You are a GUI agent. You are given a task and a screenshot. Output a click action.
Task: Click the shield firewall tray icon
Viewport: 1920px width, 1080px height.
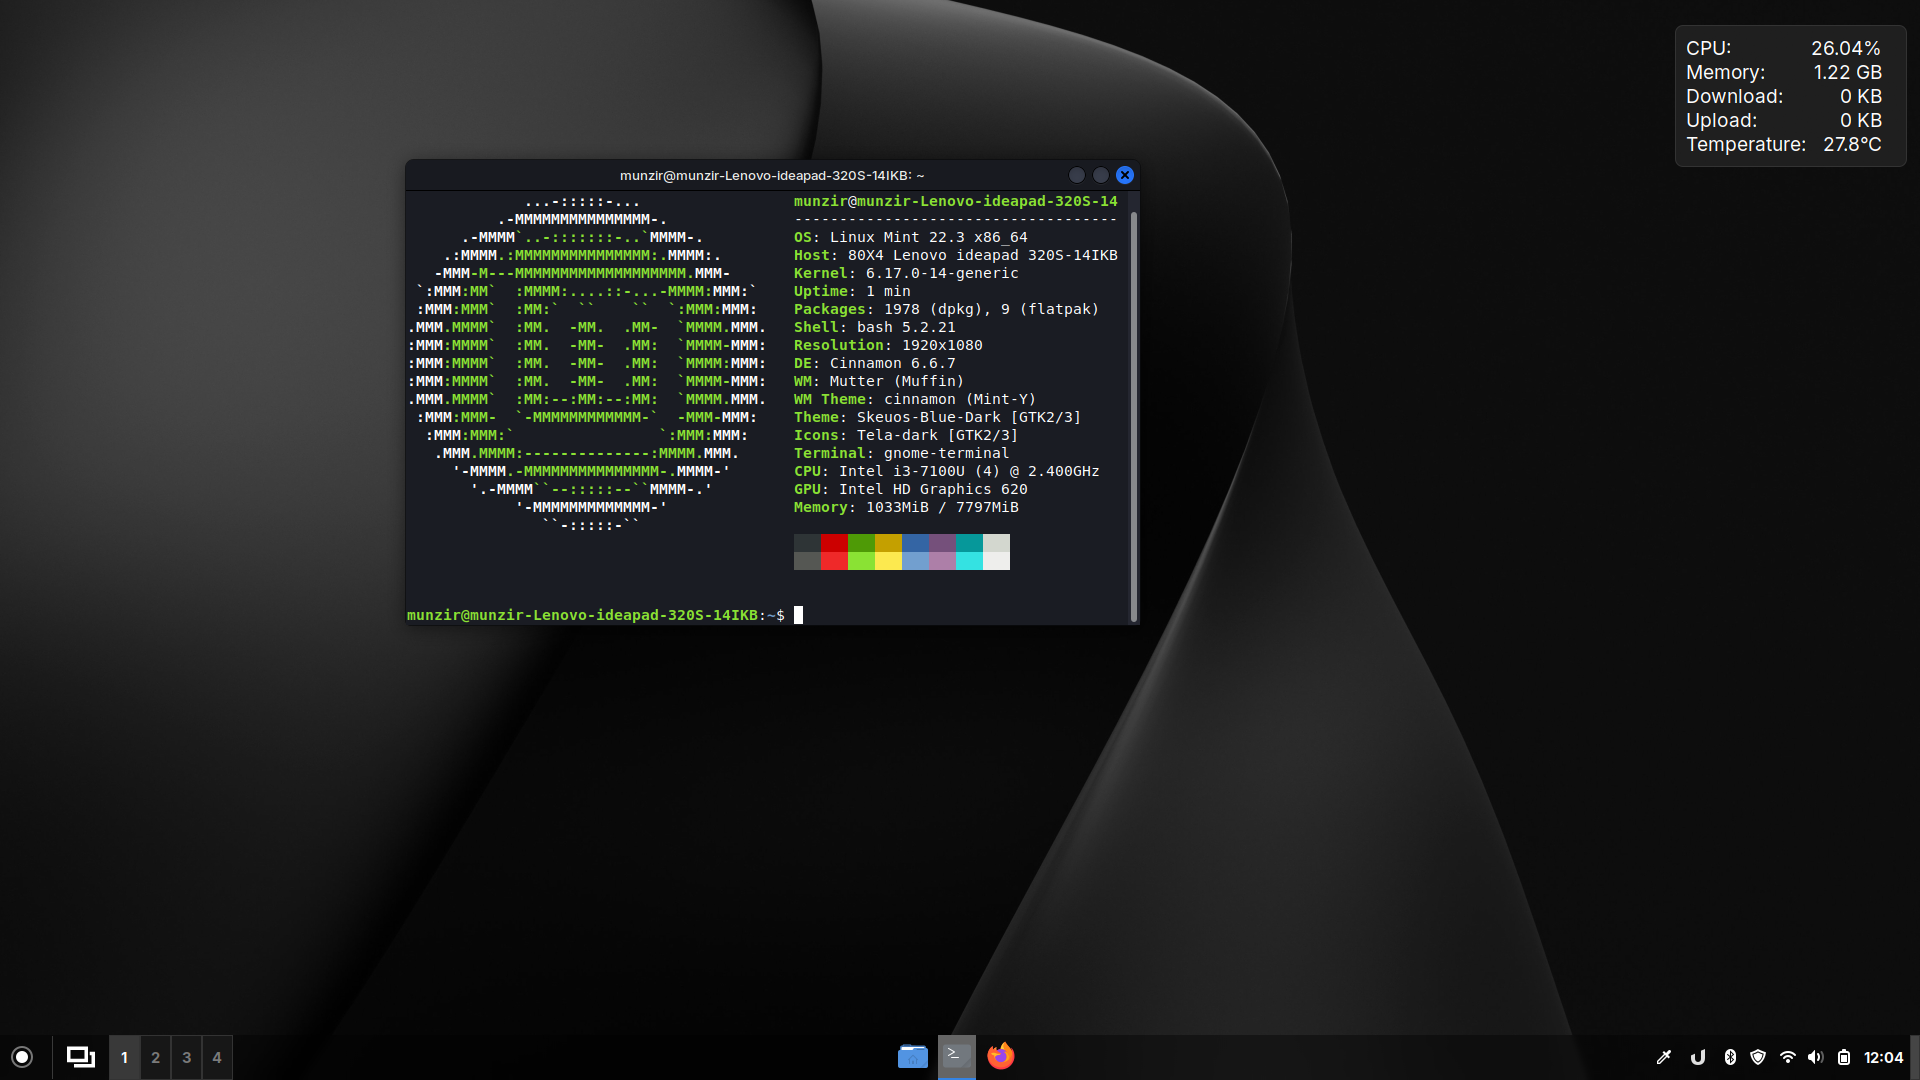(1759, 1056)
